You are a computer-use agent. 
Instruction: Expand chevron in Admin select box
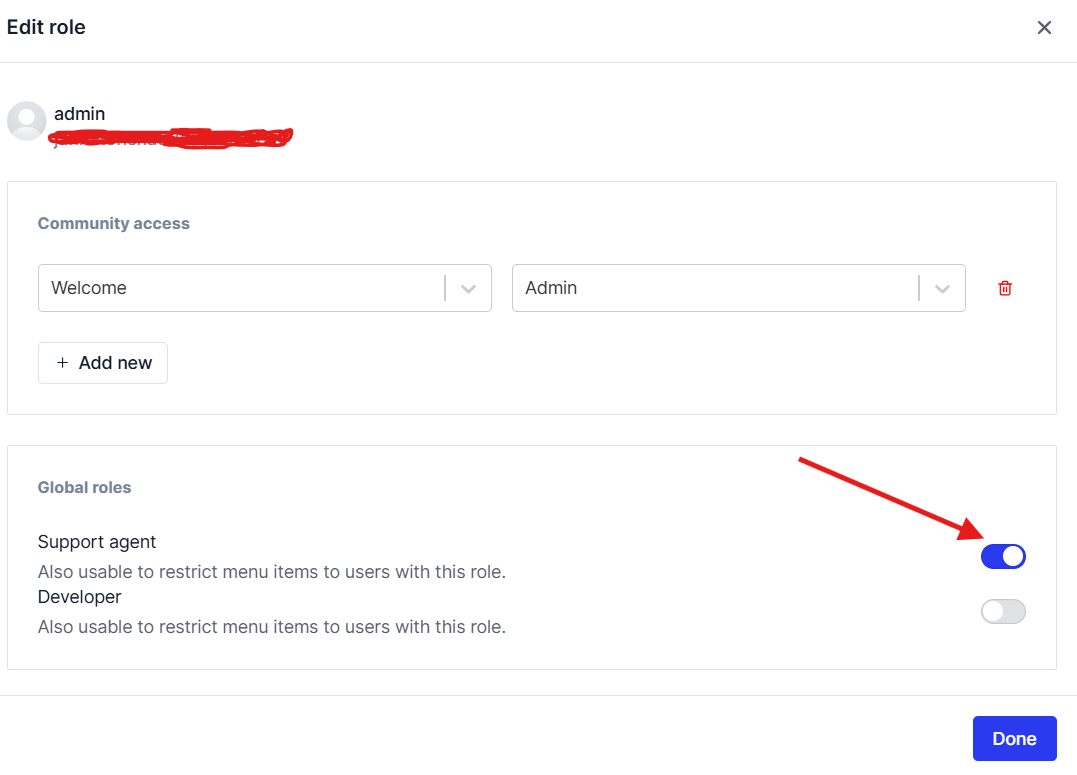click(x=942, y=289)
